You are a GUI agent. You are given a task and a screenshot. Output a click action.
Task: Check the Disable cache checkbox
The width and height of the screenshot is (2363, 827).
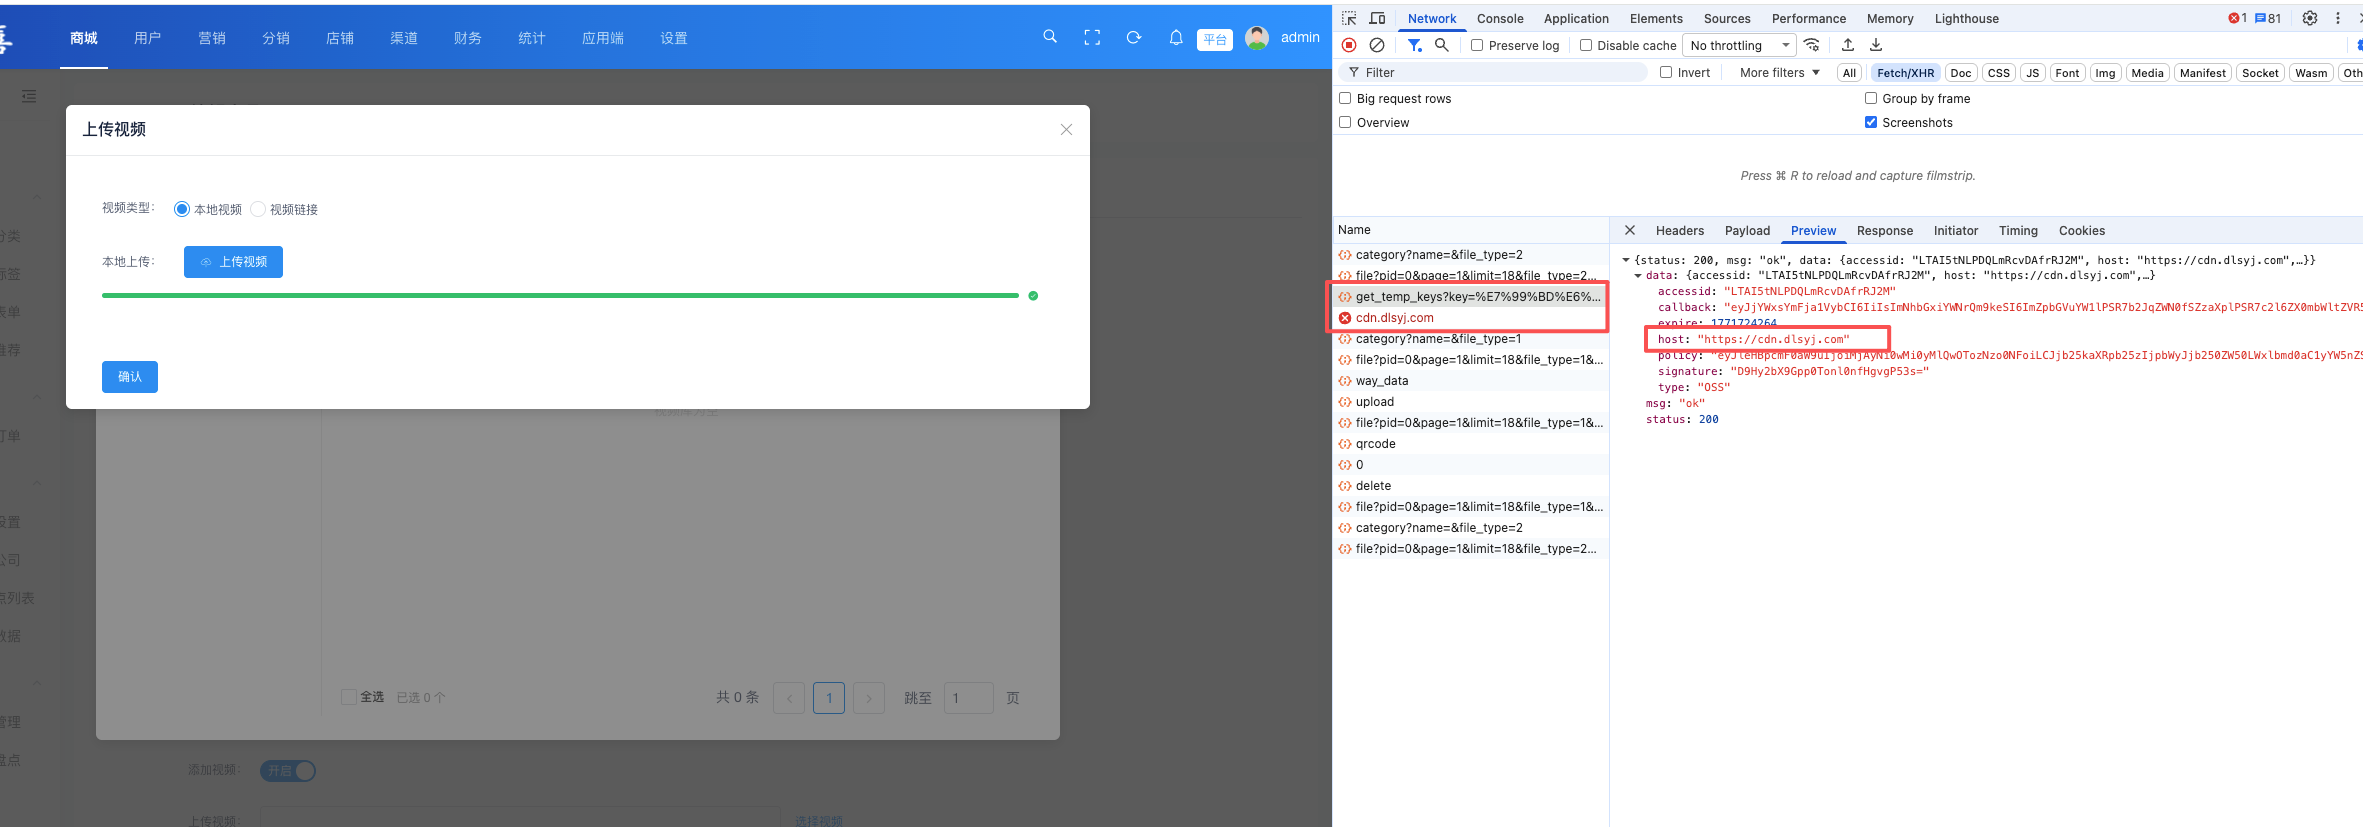click(x=1586, y=45)
